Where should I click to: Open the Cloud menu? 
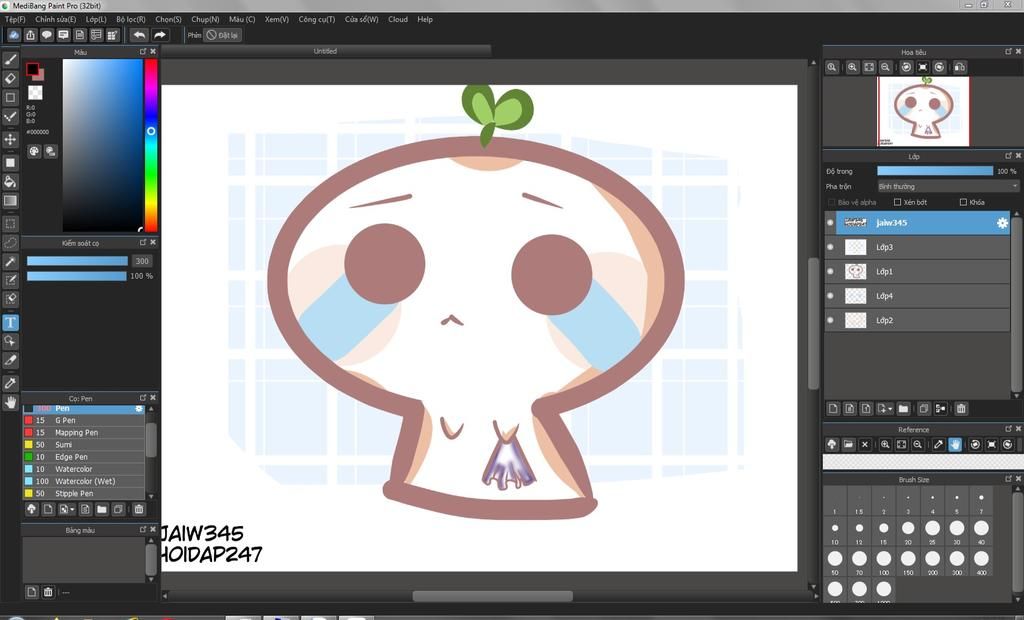tap(398, 20)
